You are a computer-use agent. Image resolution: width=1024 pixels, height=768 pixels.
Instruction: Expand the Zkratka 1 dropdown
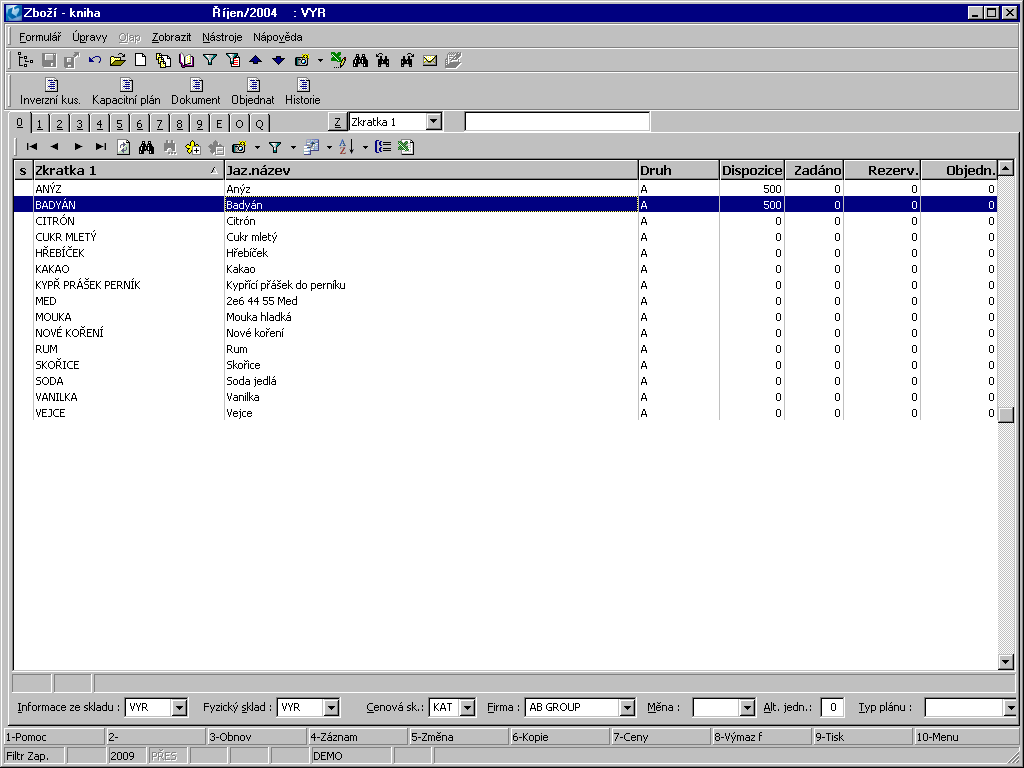(433, 122)
